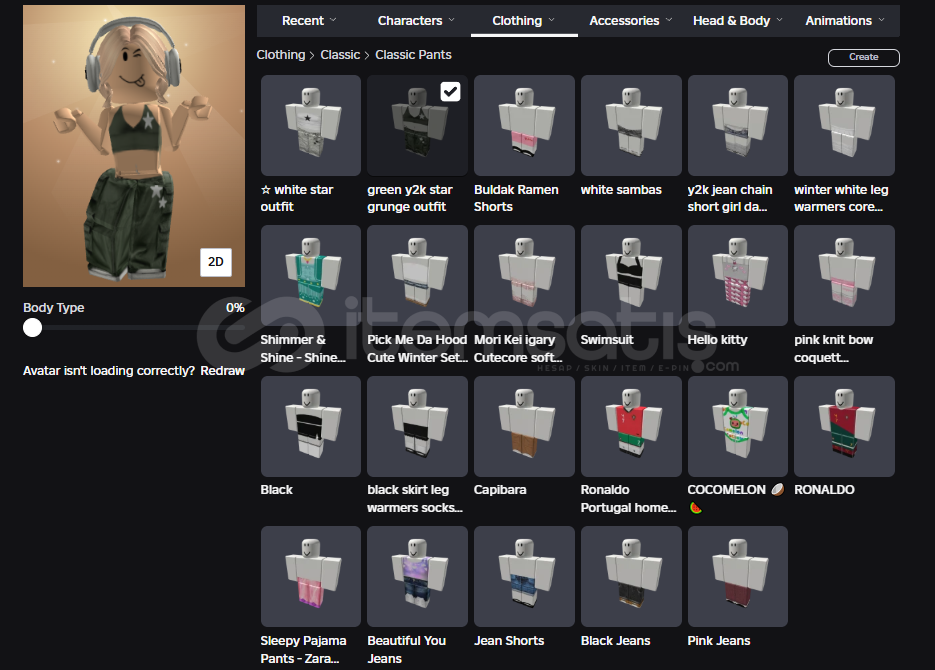Click the avatar preview image
935x670 pixels.
pyautogui.click(x=134, y=146)
